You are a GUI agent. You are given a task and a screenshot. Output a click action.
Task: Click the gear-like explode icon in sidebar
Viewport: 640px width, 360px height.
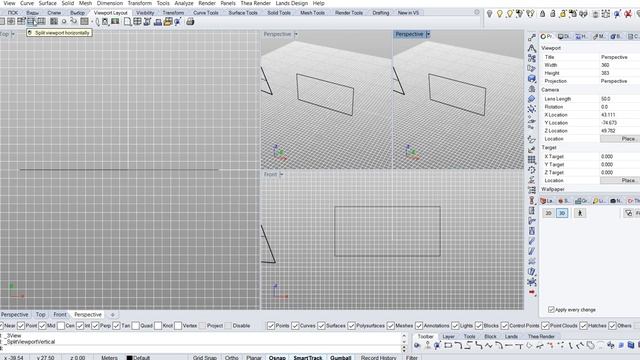pos(531,109)
